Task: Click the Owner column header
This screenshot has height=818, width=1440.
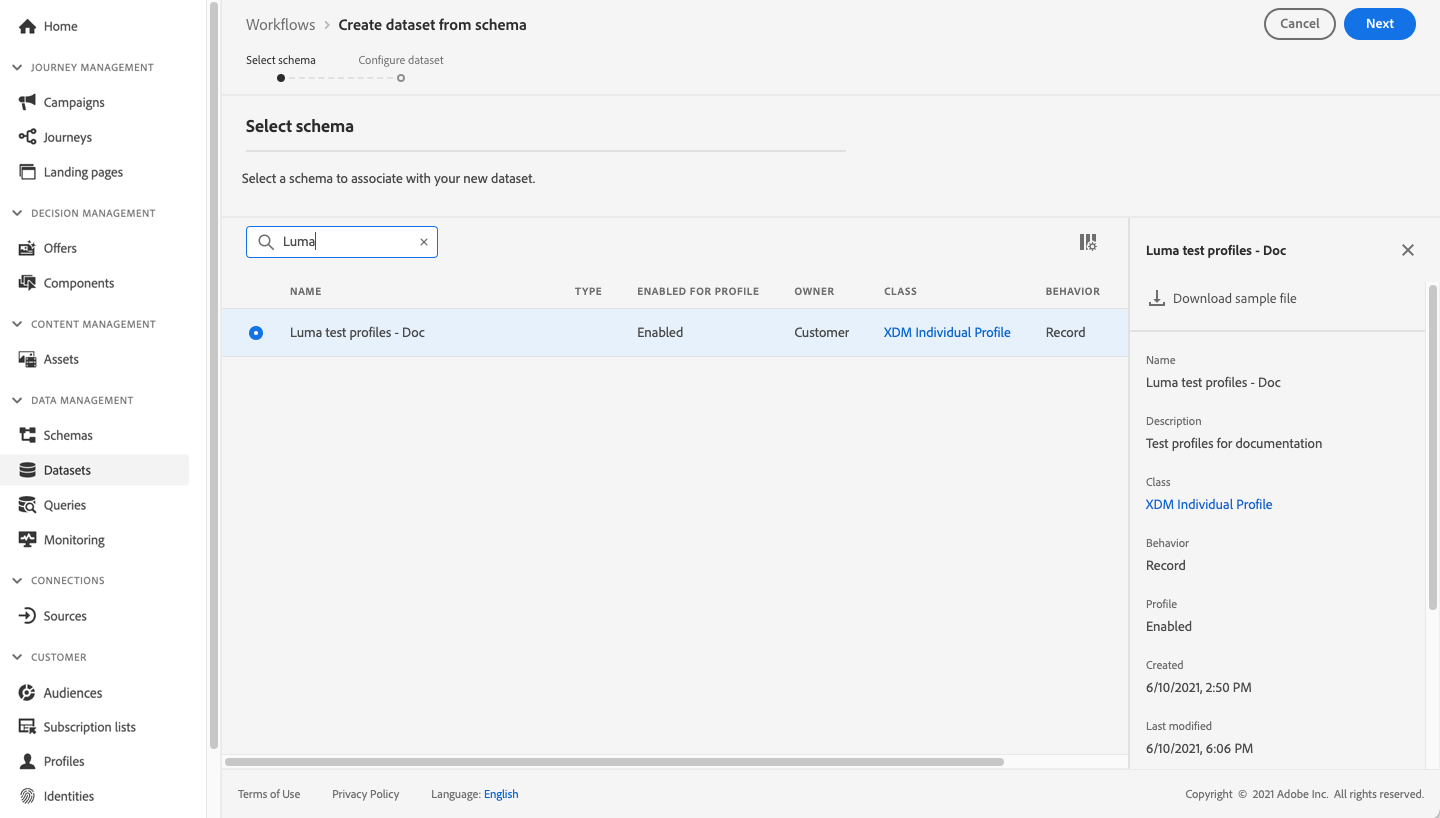Action: pos(814,291)
